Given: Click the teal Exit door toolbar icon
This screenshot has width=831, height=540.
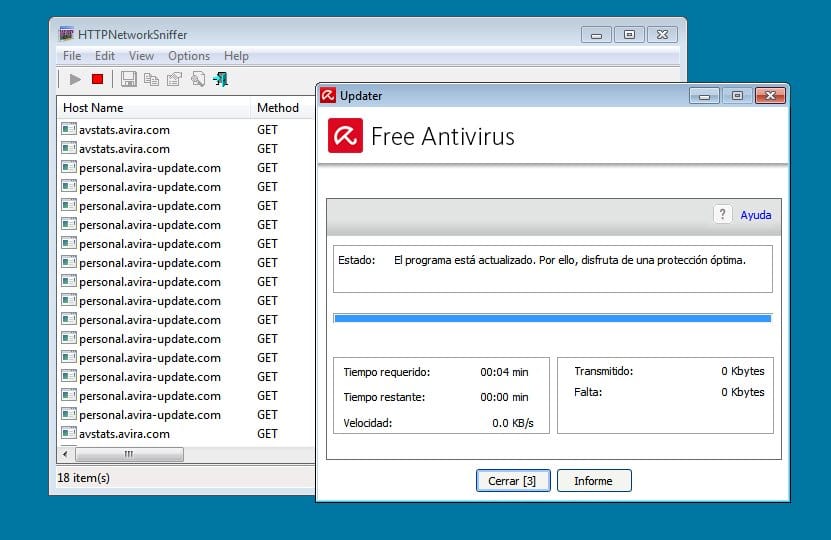Looking at the screenshot, I should (x=220, y=79).
